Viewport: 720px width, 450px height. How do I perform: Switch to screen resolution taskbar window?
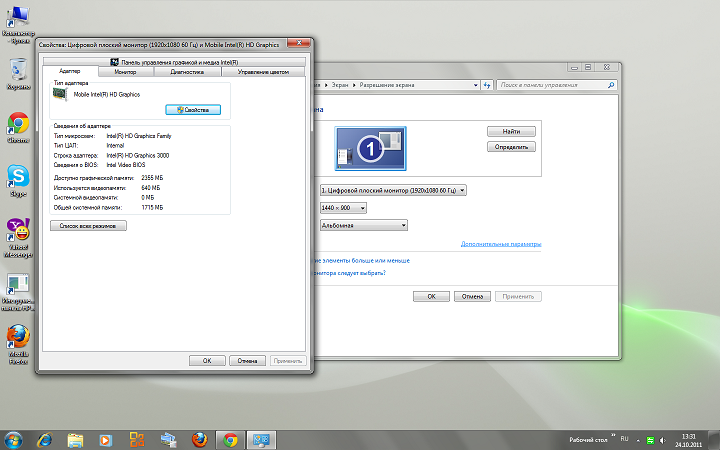click(x=261, y=440)
